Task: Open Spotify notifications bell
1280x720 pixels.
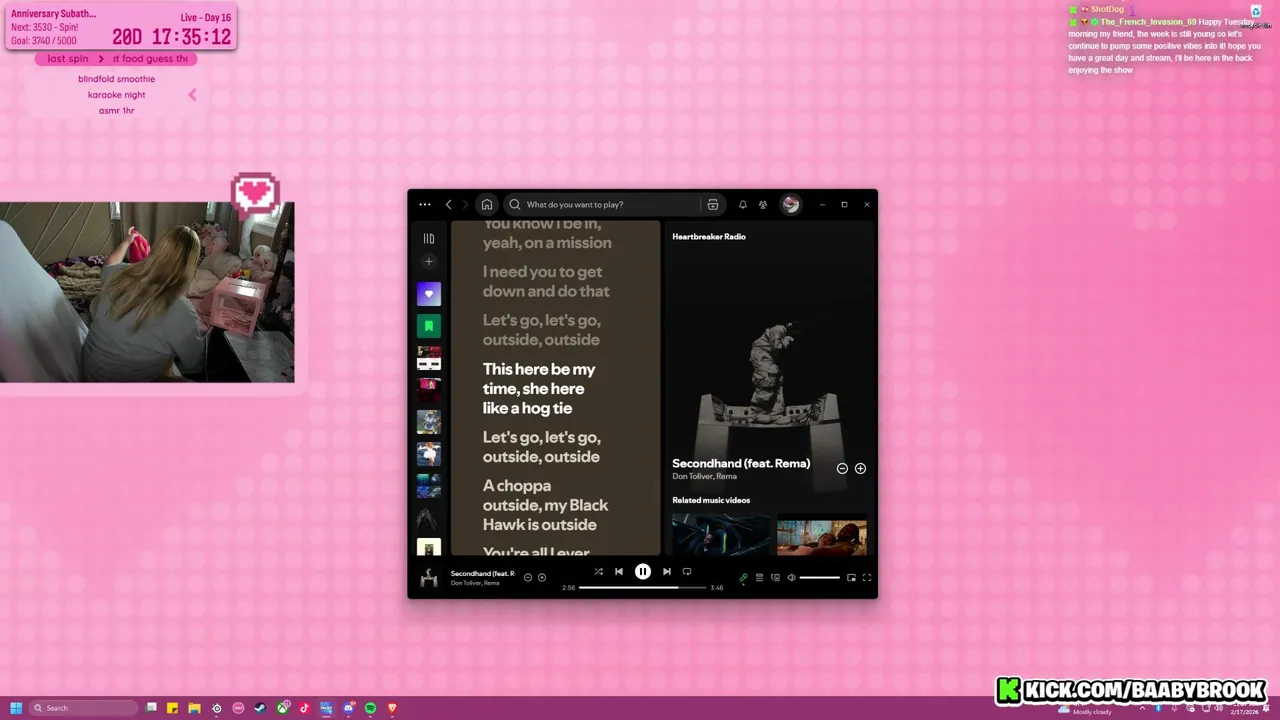Action: (x=743, y=204)
